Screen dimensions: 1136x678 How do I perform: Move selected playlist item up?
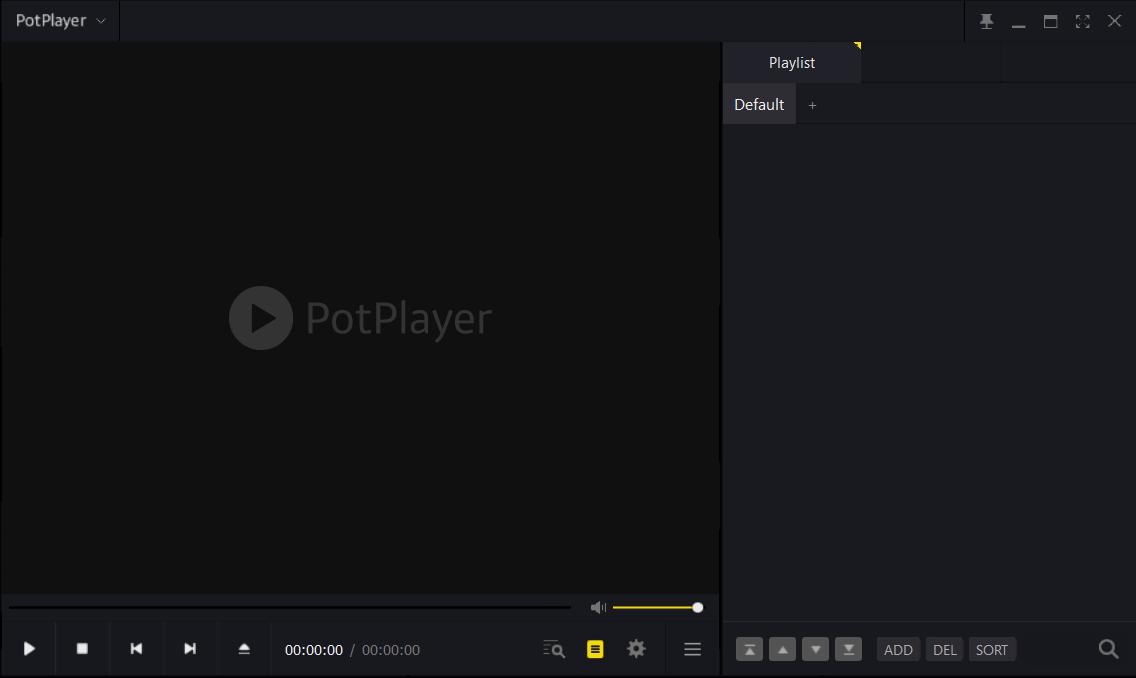(x=782, y=650)
